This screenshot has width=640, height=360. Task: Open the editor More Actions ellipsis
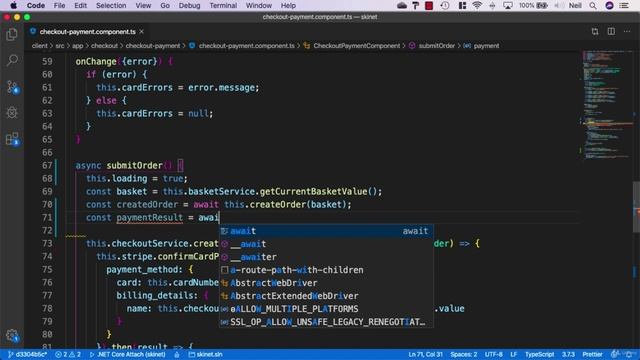click(x=627, y=31)
